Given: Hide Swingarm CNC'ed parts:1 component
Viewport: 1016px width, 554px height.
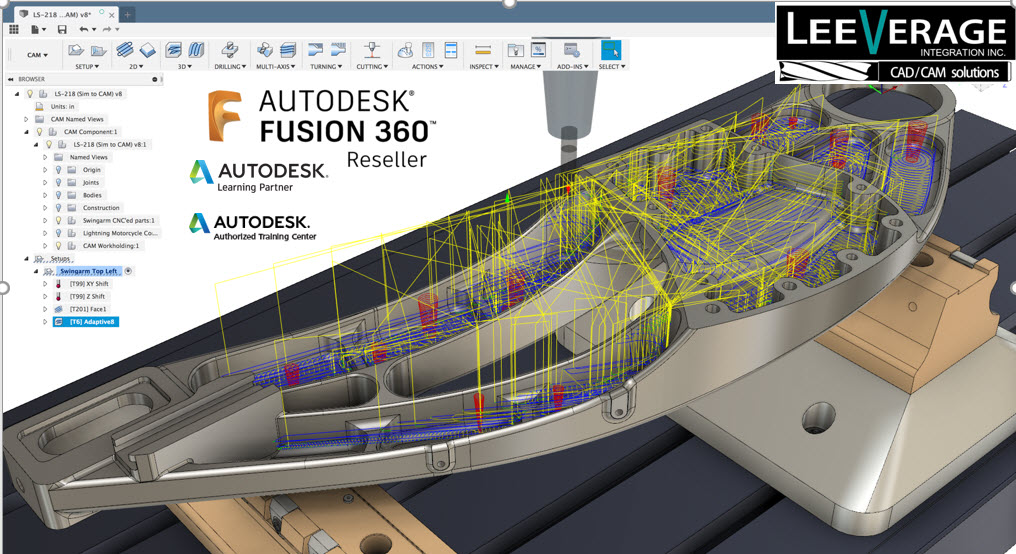Looking at the screenshot, I should [58, 220].
